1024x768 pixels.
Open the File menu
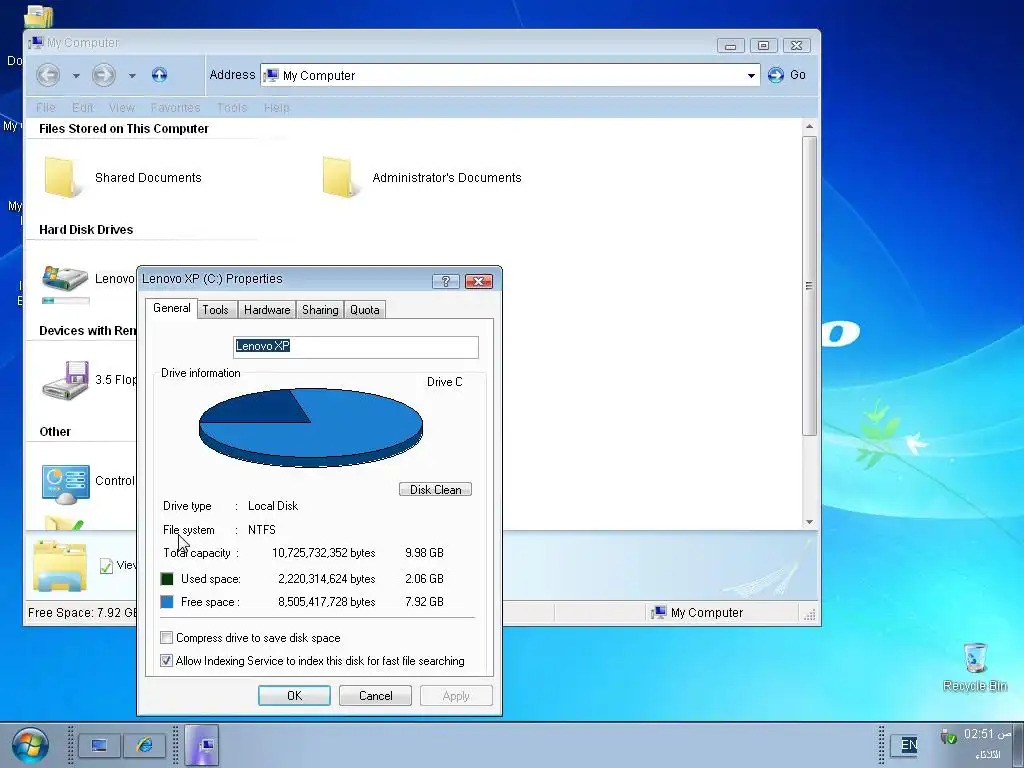tap(45, 108)
